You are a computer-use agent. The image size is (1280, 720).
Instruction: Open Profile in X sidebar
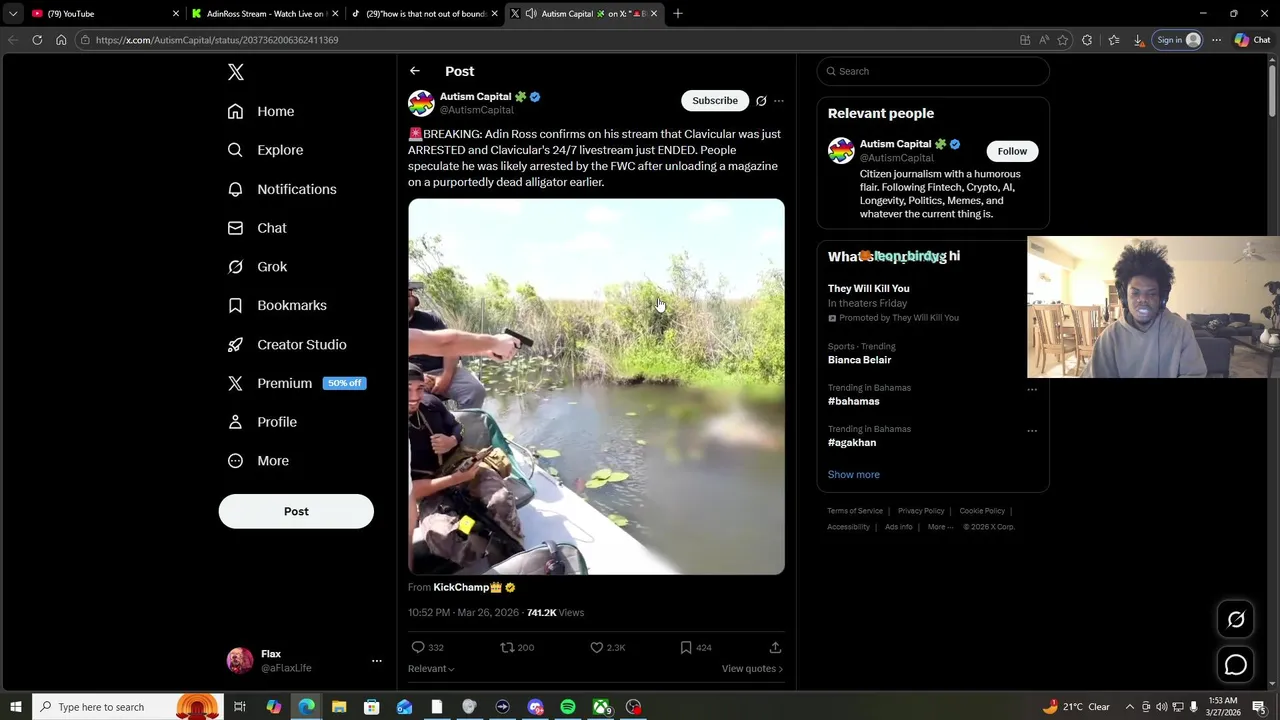[x=262, y=422]
